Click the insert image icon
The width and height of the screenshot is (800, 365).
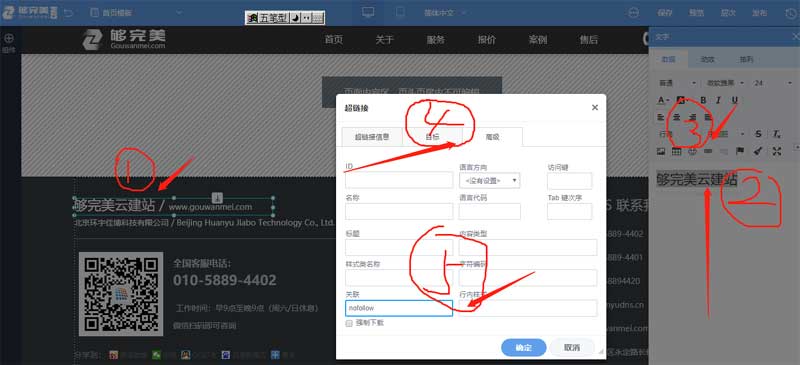661,151
